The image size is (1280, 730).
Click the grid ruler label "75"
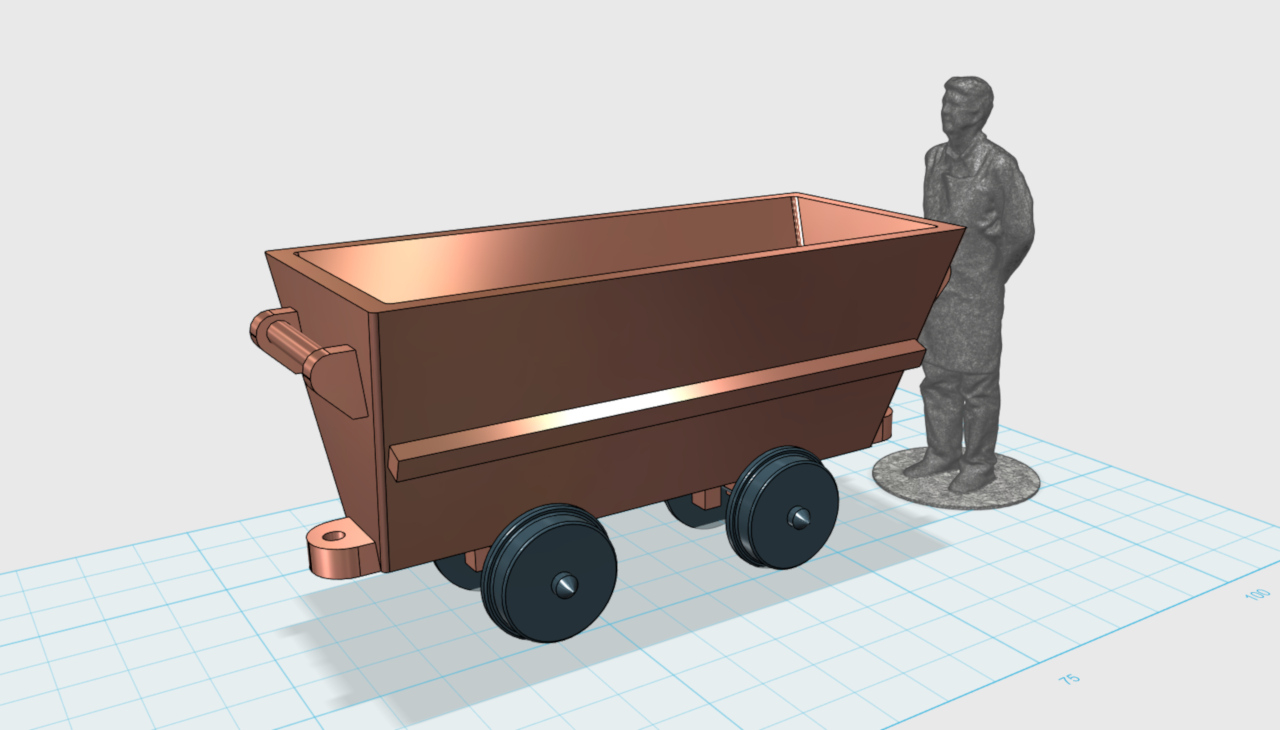coord(1069,679)
